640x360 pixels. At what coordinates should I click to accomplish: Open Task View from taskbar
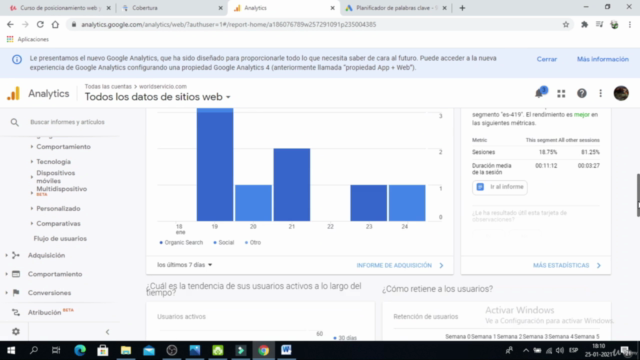click(x=56, y=350)
